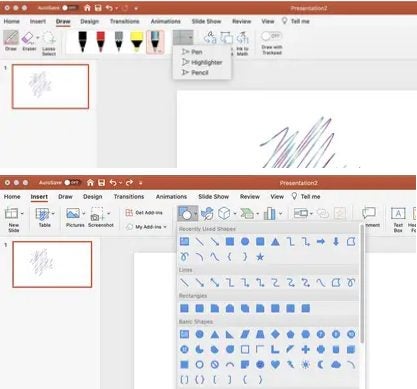Image resolution: width=417 pixels, height=389 pixels.
Task: Toggle AutoSave switch in upper window
Action: (x=70, y=8)
